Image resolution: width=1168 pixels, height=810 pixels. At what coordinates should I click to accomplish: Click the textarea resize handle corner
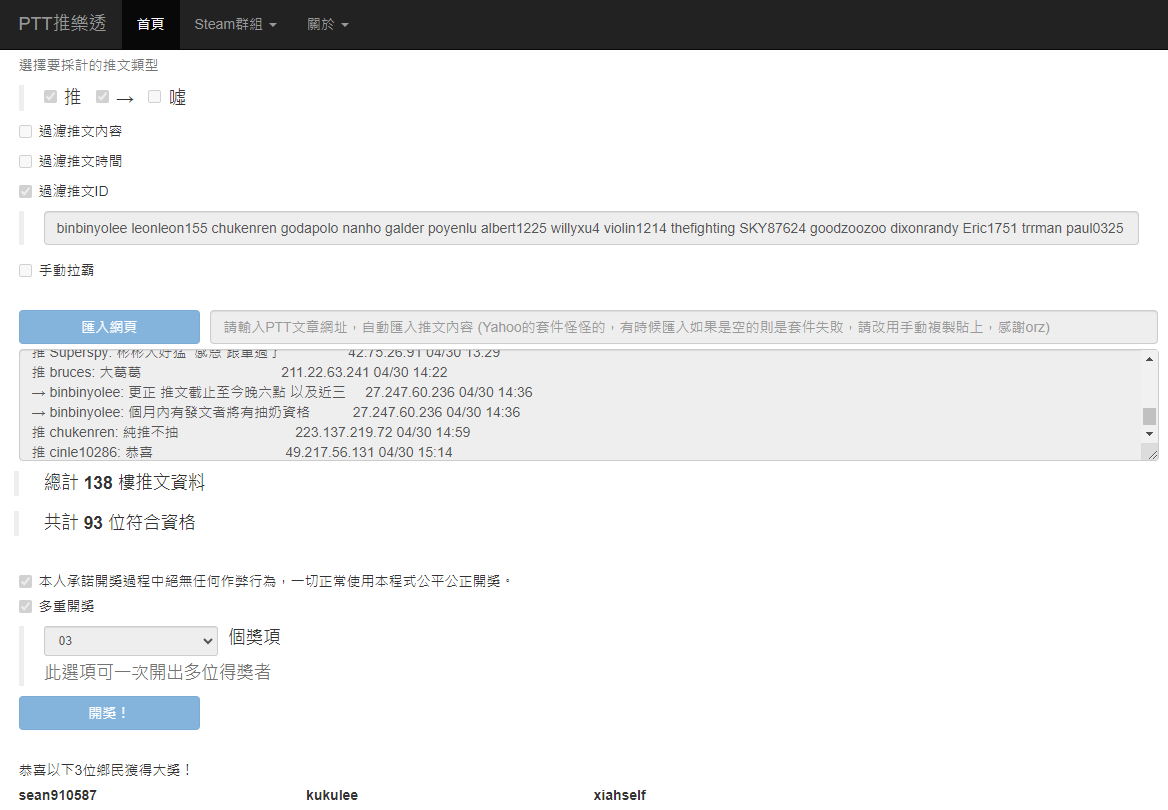coord(1152,454)
